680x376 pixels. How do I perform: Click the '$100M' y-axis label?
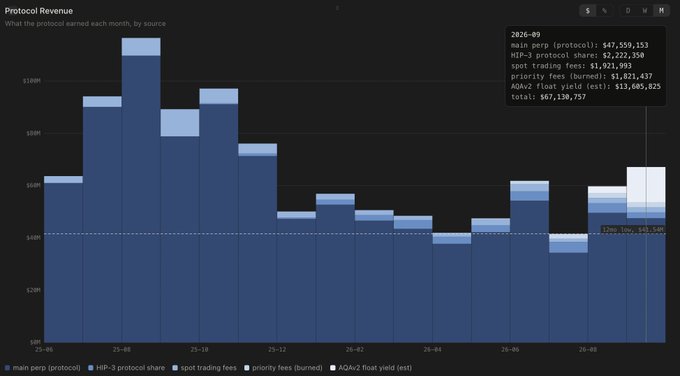[x=31, y=81]
